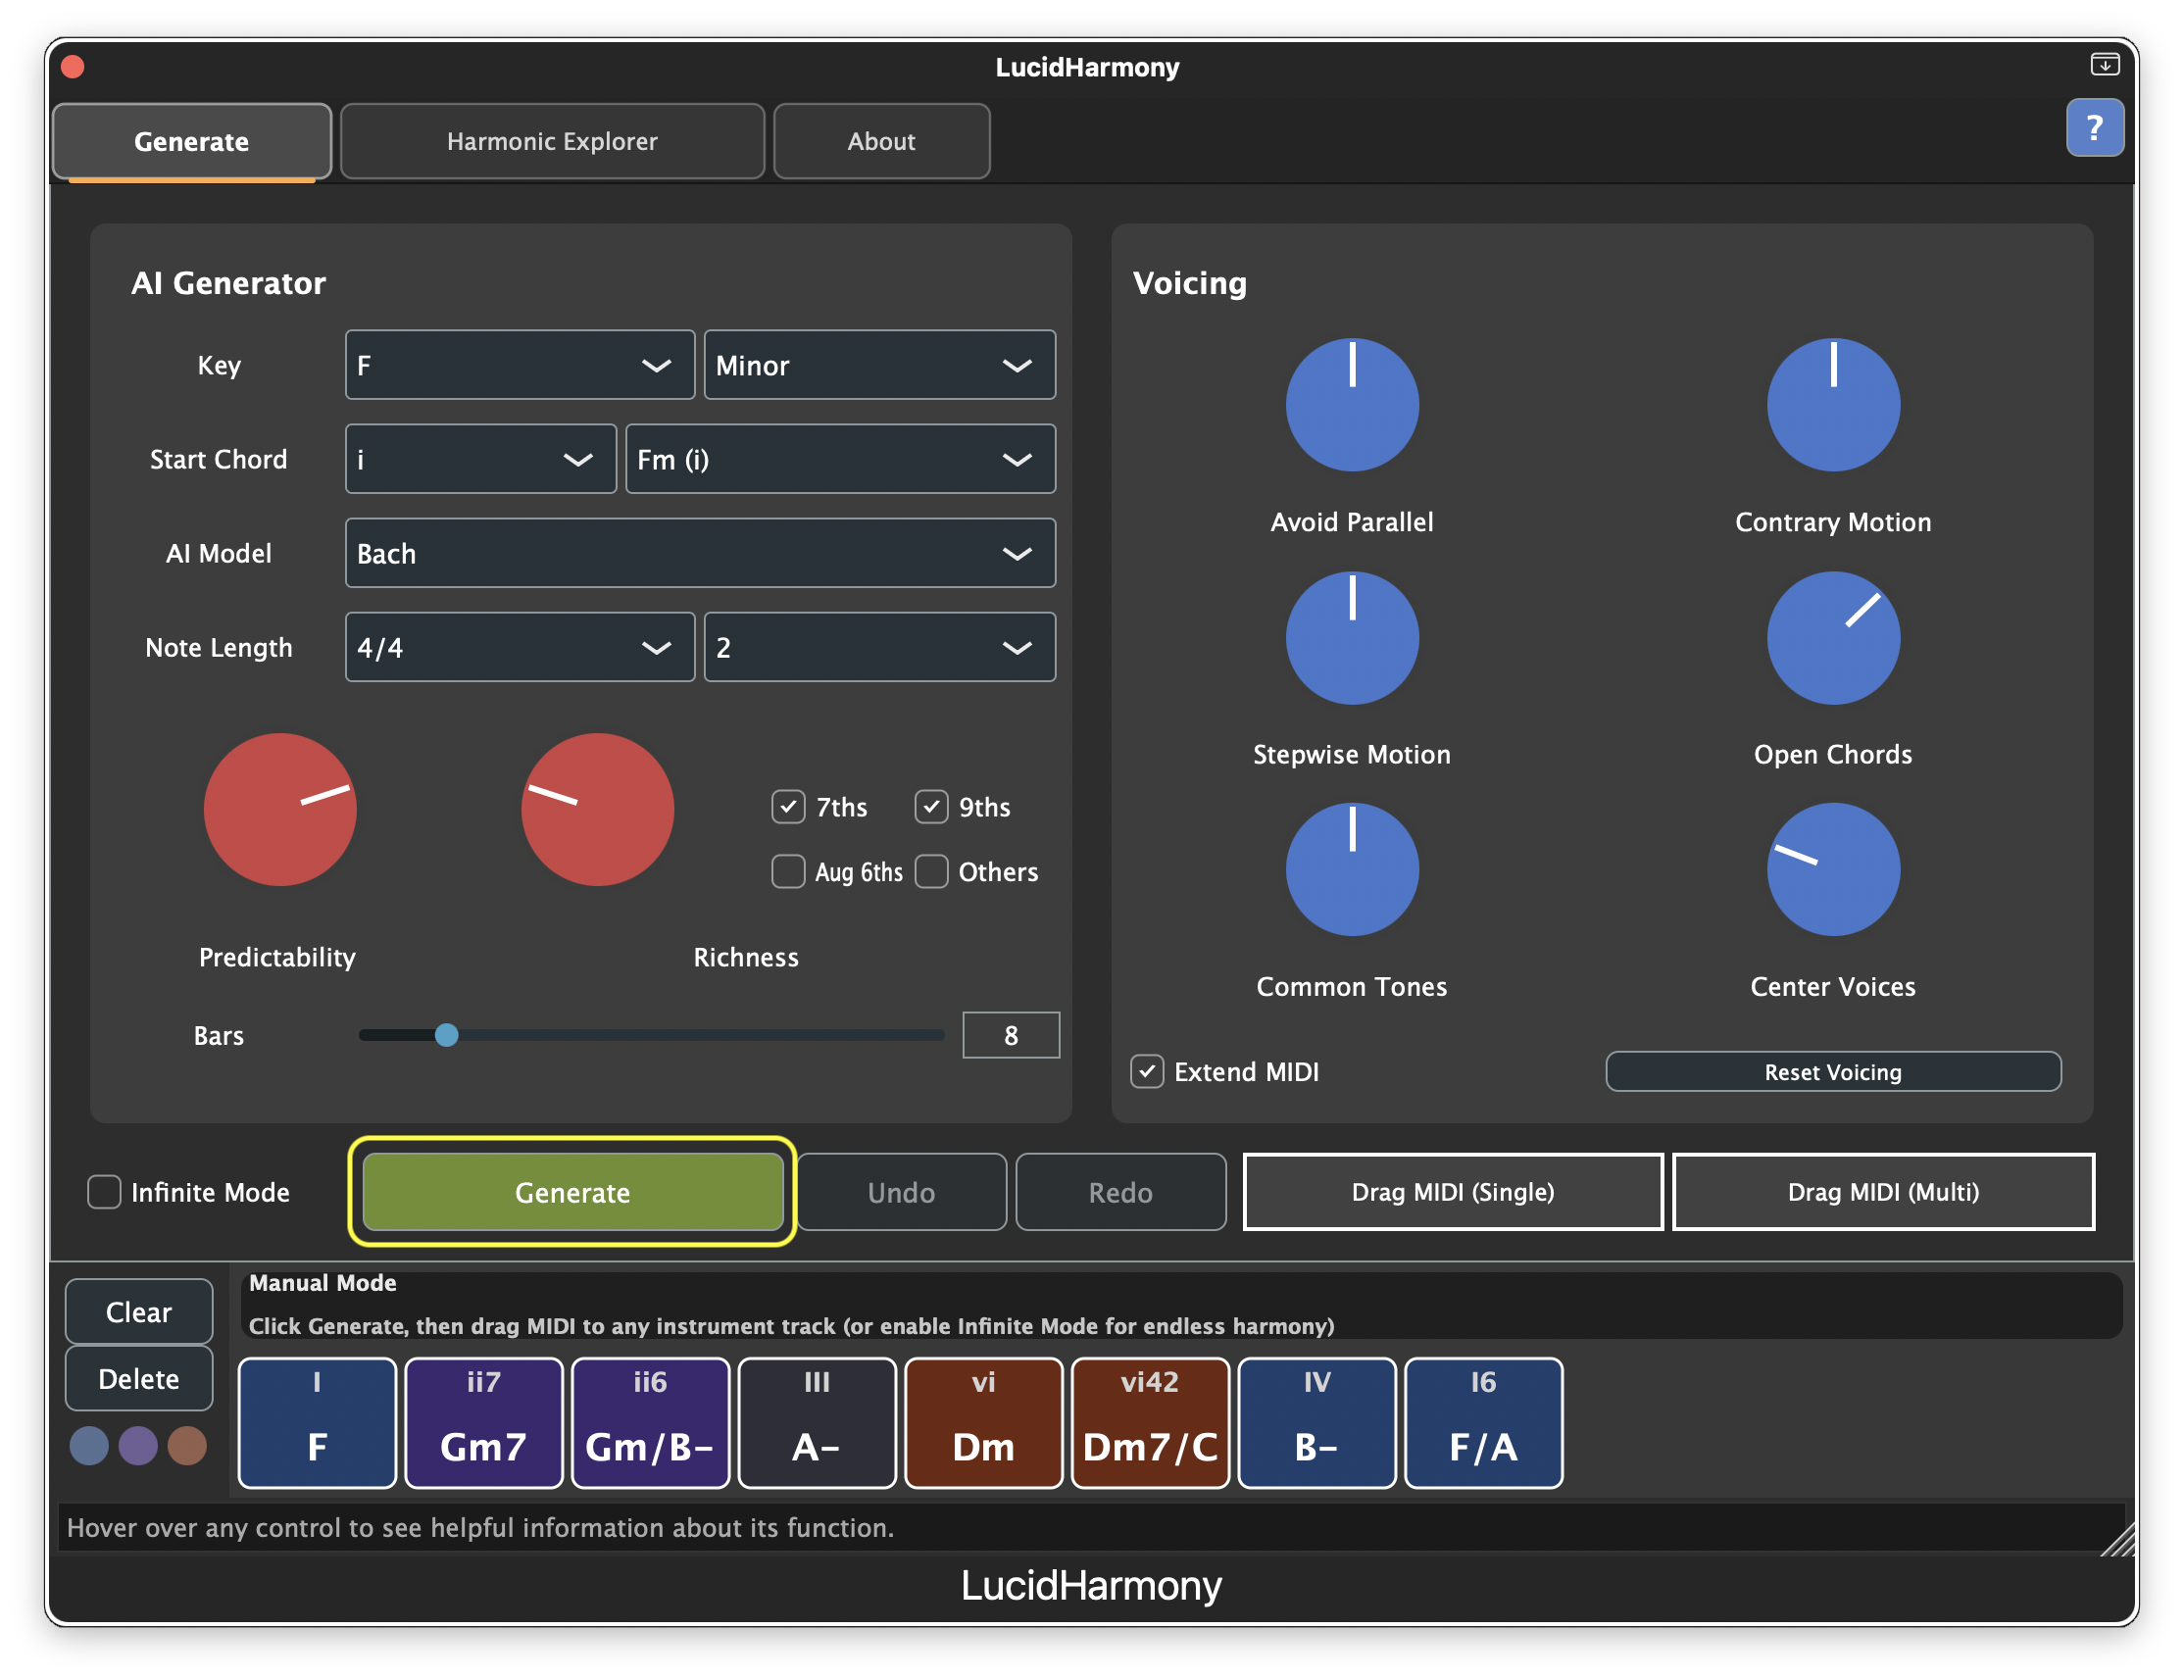Click the Contrary Motion knob

point(1833,404)
